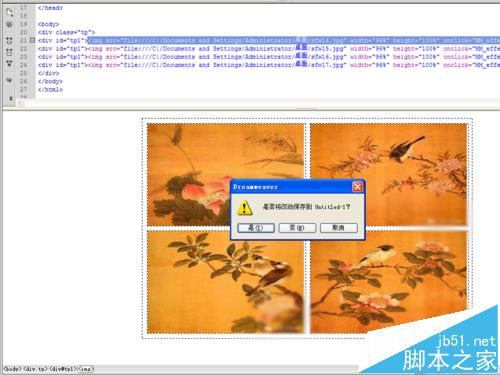Click No button in Dreamweaver save dialog
Viewport: 500px width, 375px height.
pos(297,228)
